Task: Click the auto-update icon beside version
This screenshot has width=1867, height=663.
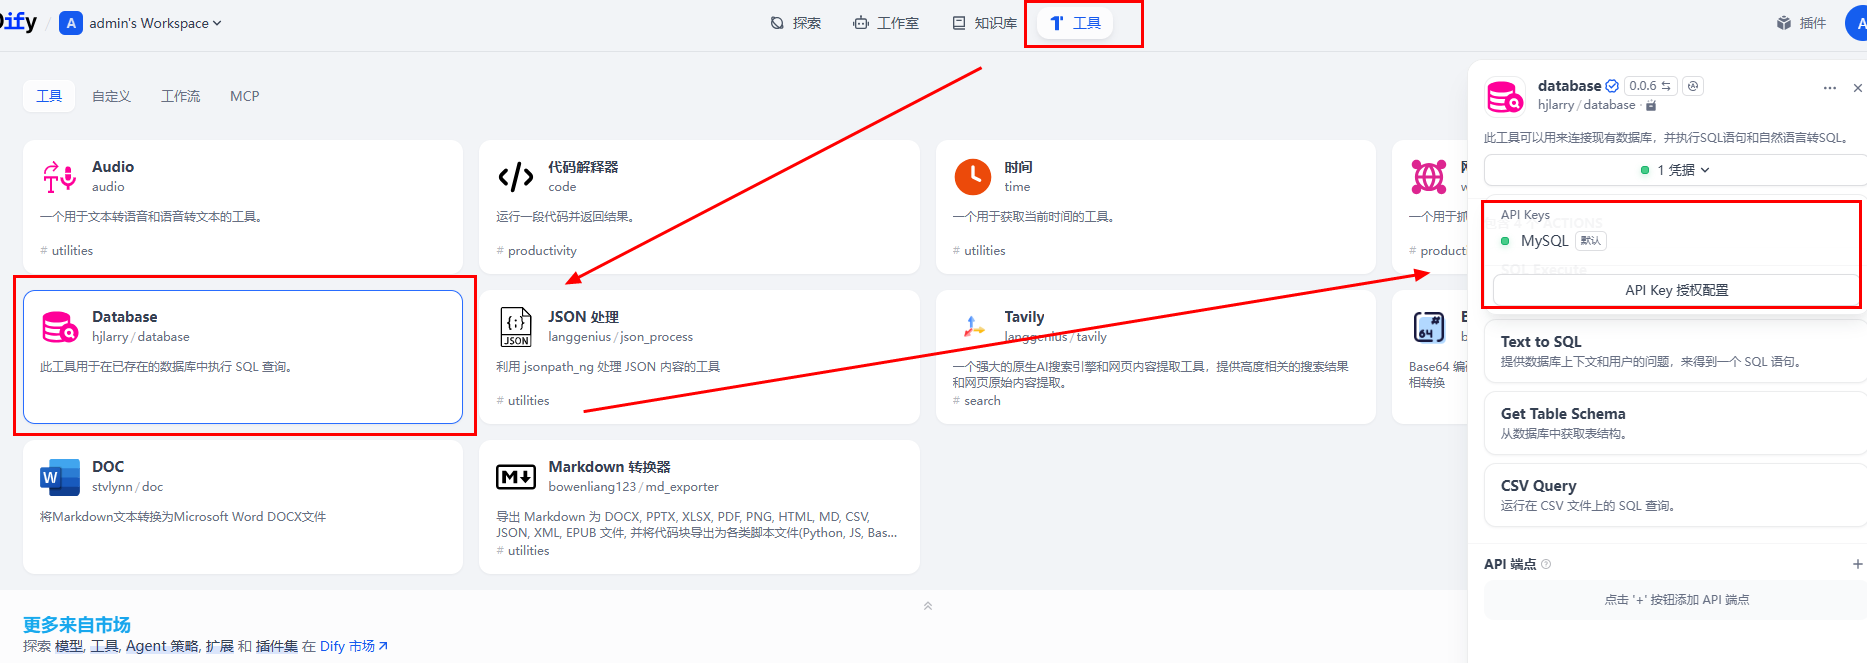Action: click(x=1693, y=86)
